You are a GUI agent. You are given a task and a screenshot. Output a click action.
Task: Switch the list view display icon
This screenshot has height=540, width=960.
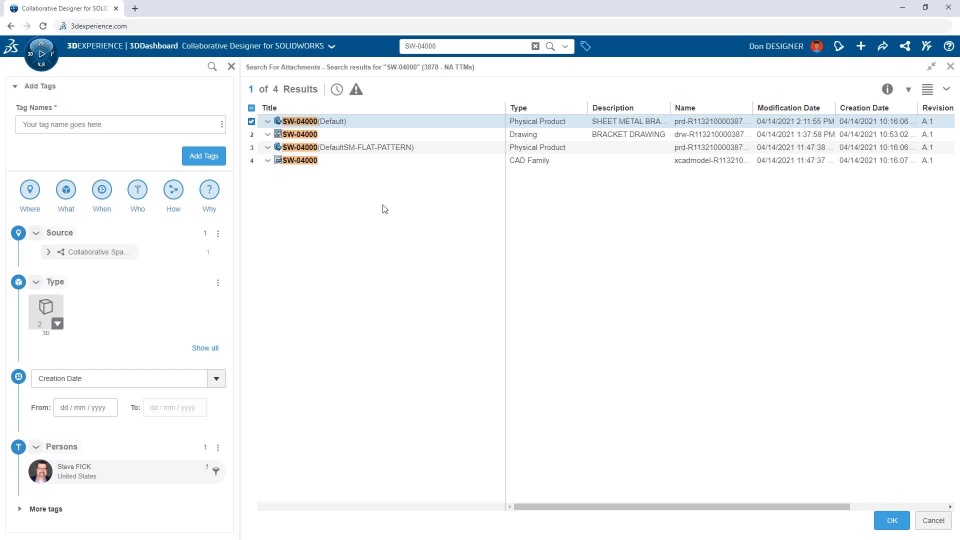pyautogui.click(x=928, y=89)
